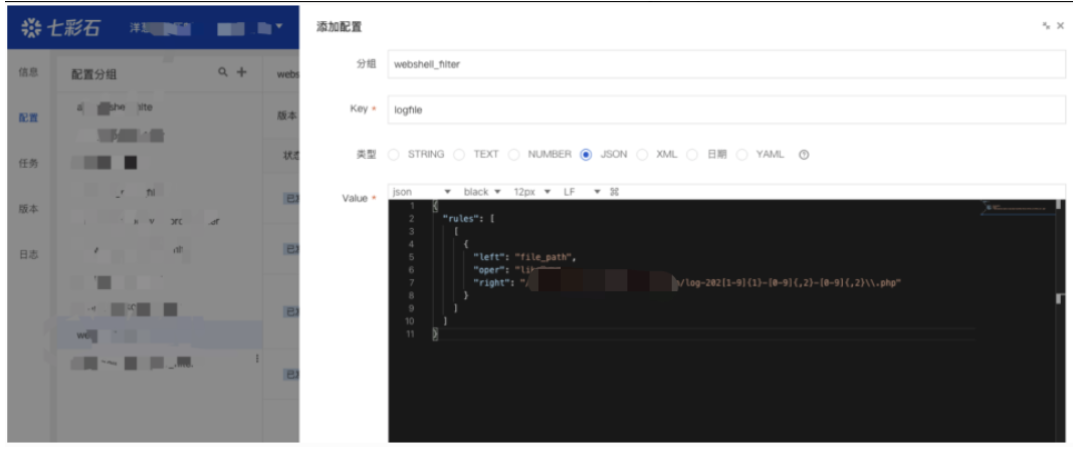
Task: Select the STRING type radio button
Action: point(393,155)
